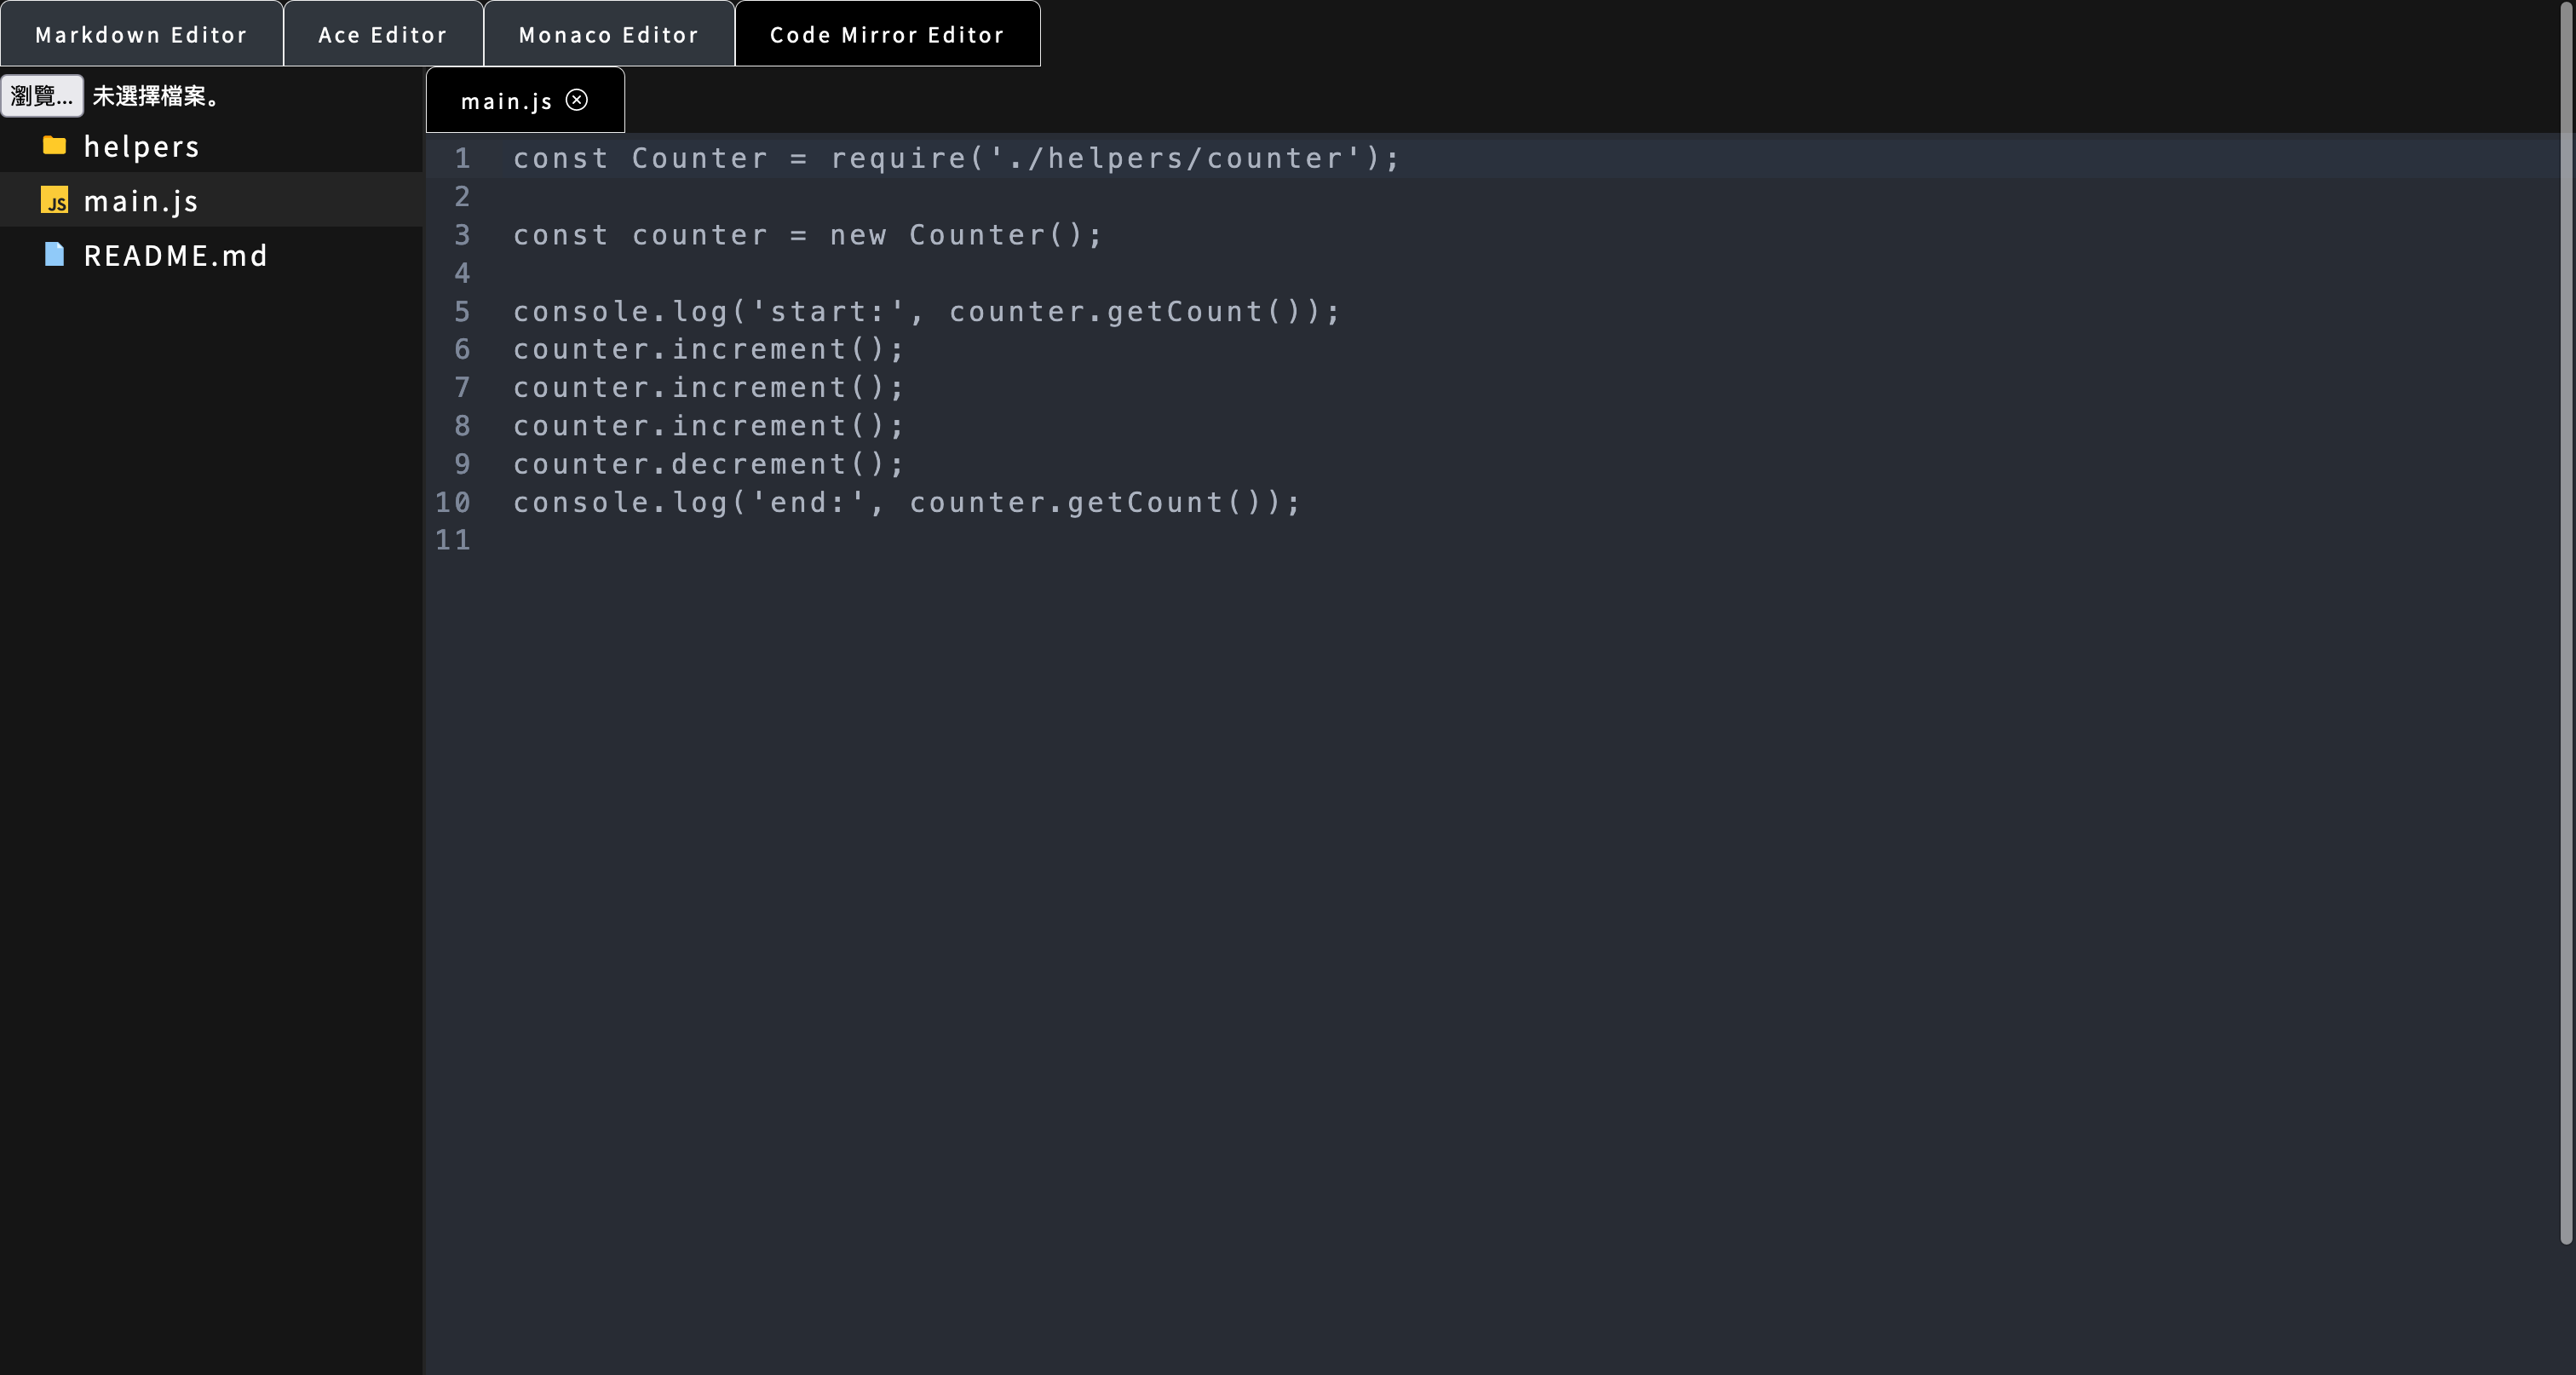Expand the helpers folder
The height and width of the screenshot is (1375, 2576).
click(141, 147)
